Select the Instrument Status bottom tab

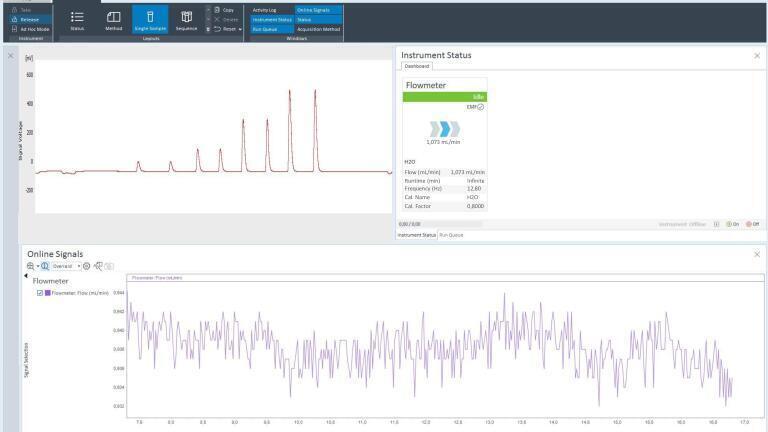coord(416,235)
